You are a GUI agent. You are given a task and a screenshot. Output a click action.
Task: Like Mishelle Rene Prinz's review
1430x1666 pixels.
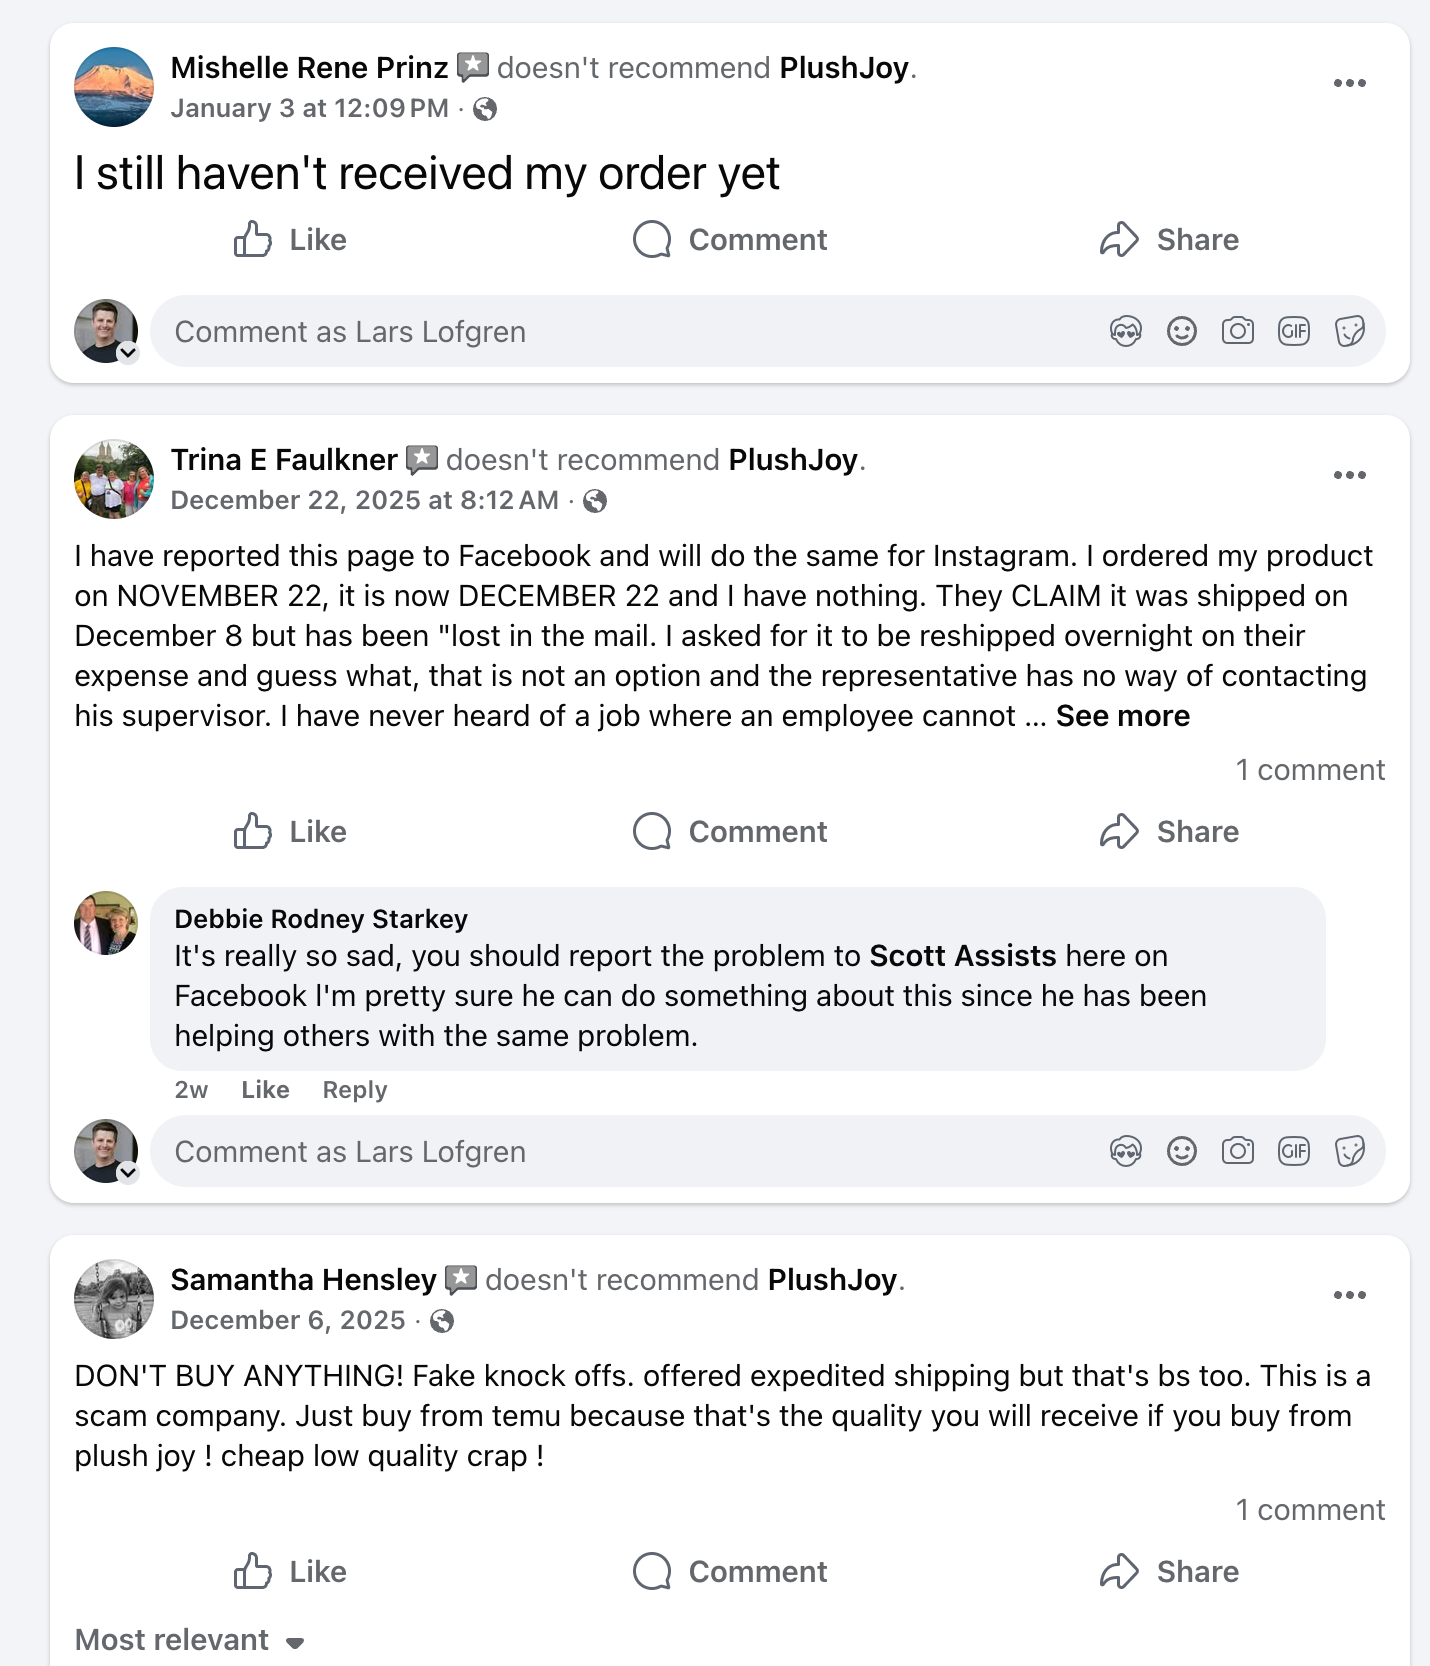[x=290, y=240]
